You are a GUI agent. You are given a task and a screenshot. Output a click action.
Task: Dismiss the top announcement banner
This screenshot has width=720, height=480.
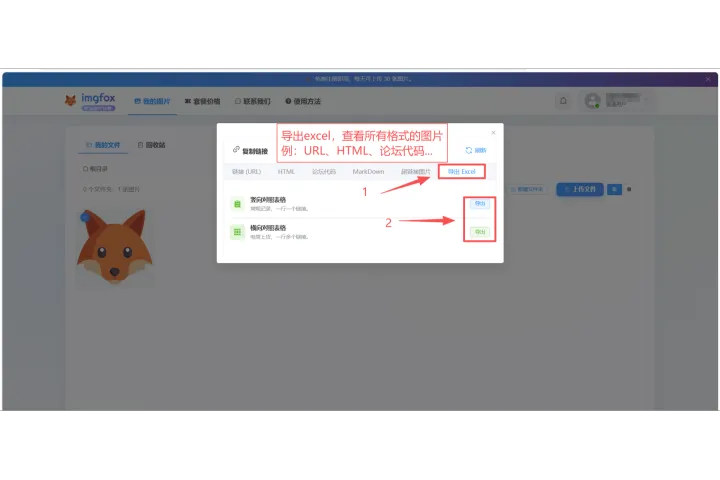tap(708, 79)
